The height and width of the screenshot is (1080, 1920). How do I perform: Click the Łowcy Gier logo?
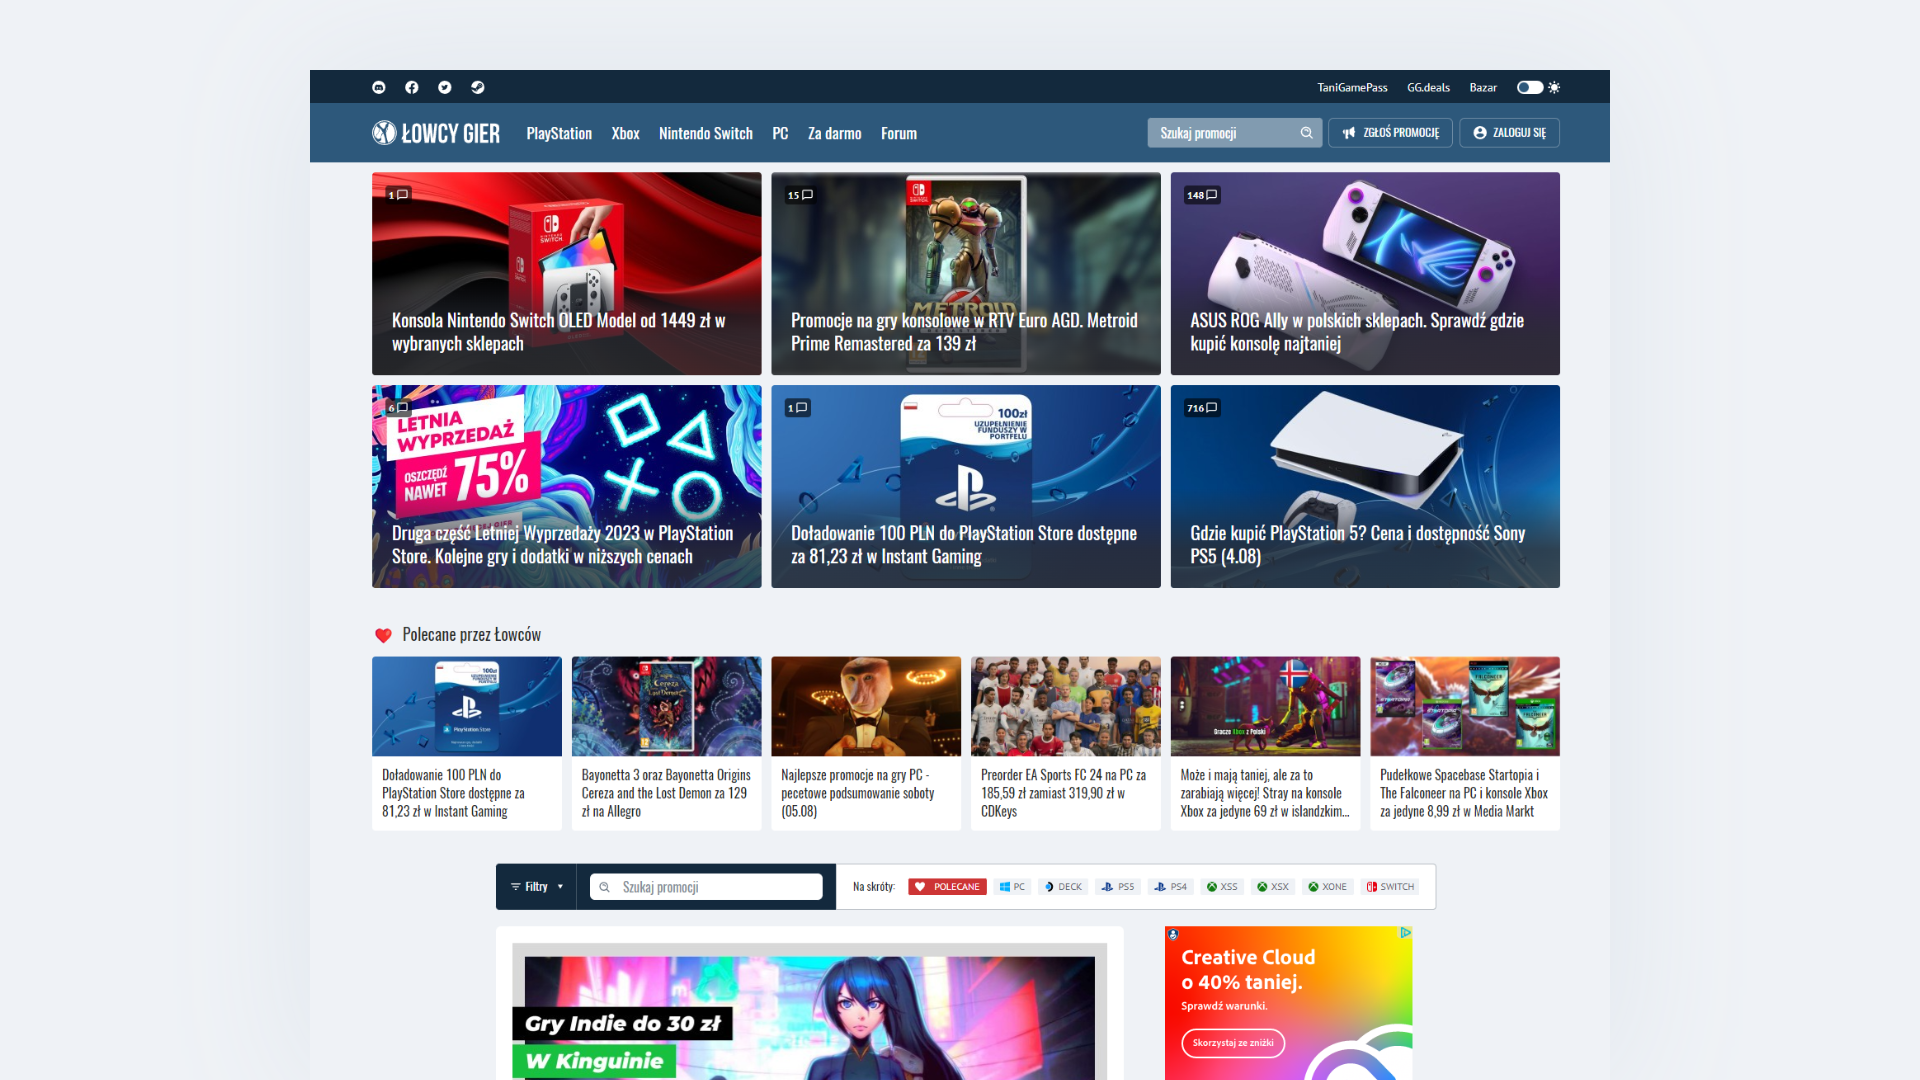click(436, 133)
